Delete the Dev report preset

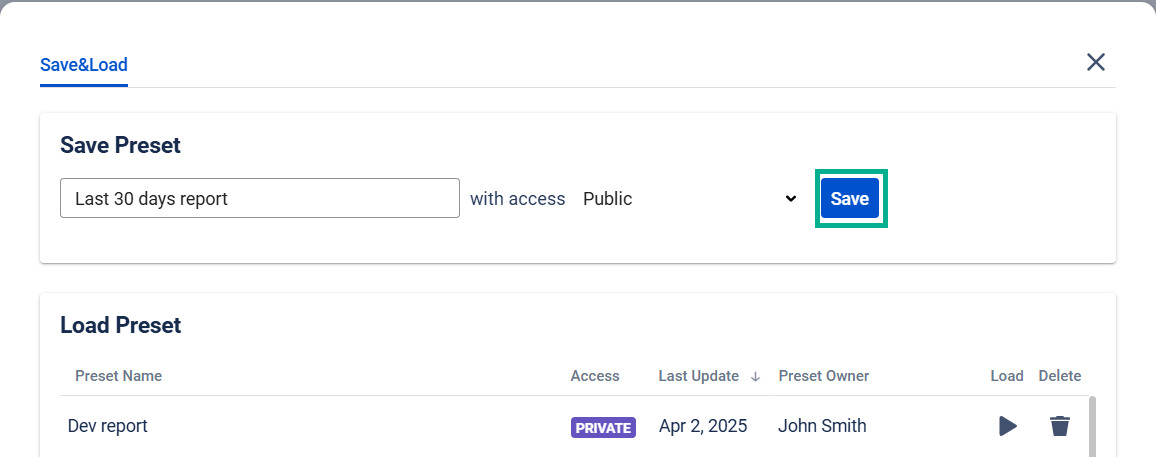point(1059,426)
